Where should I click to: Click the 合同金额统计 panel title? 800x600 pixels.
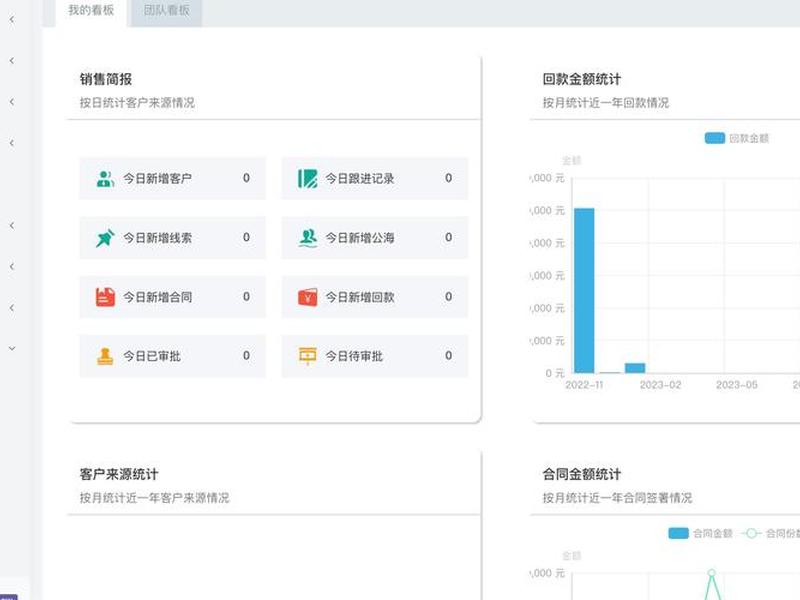tap(582, 474)
